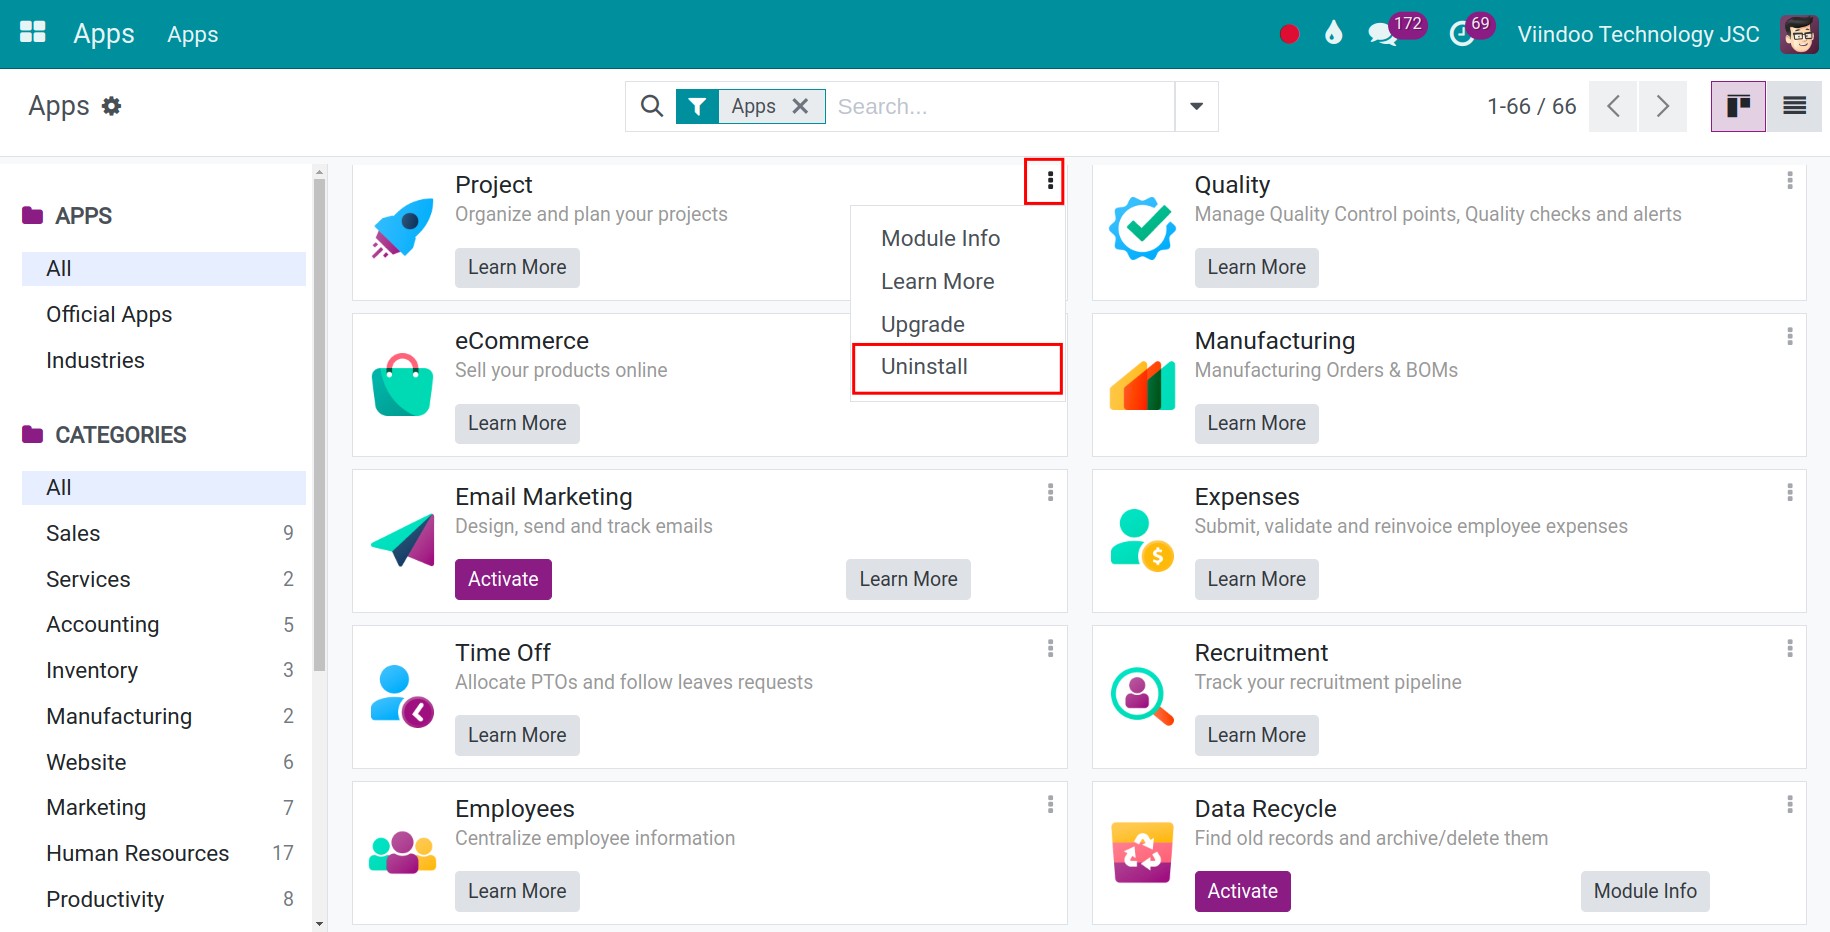Image resolution: width=1830 pixels, height=932 pixels.
Task: Click Learn More on Quality card
Action: [1256, 267]
